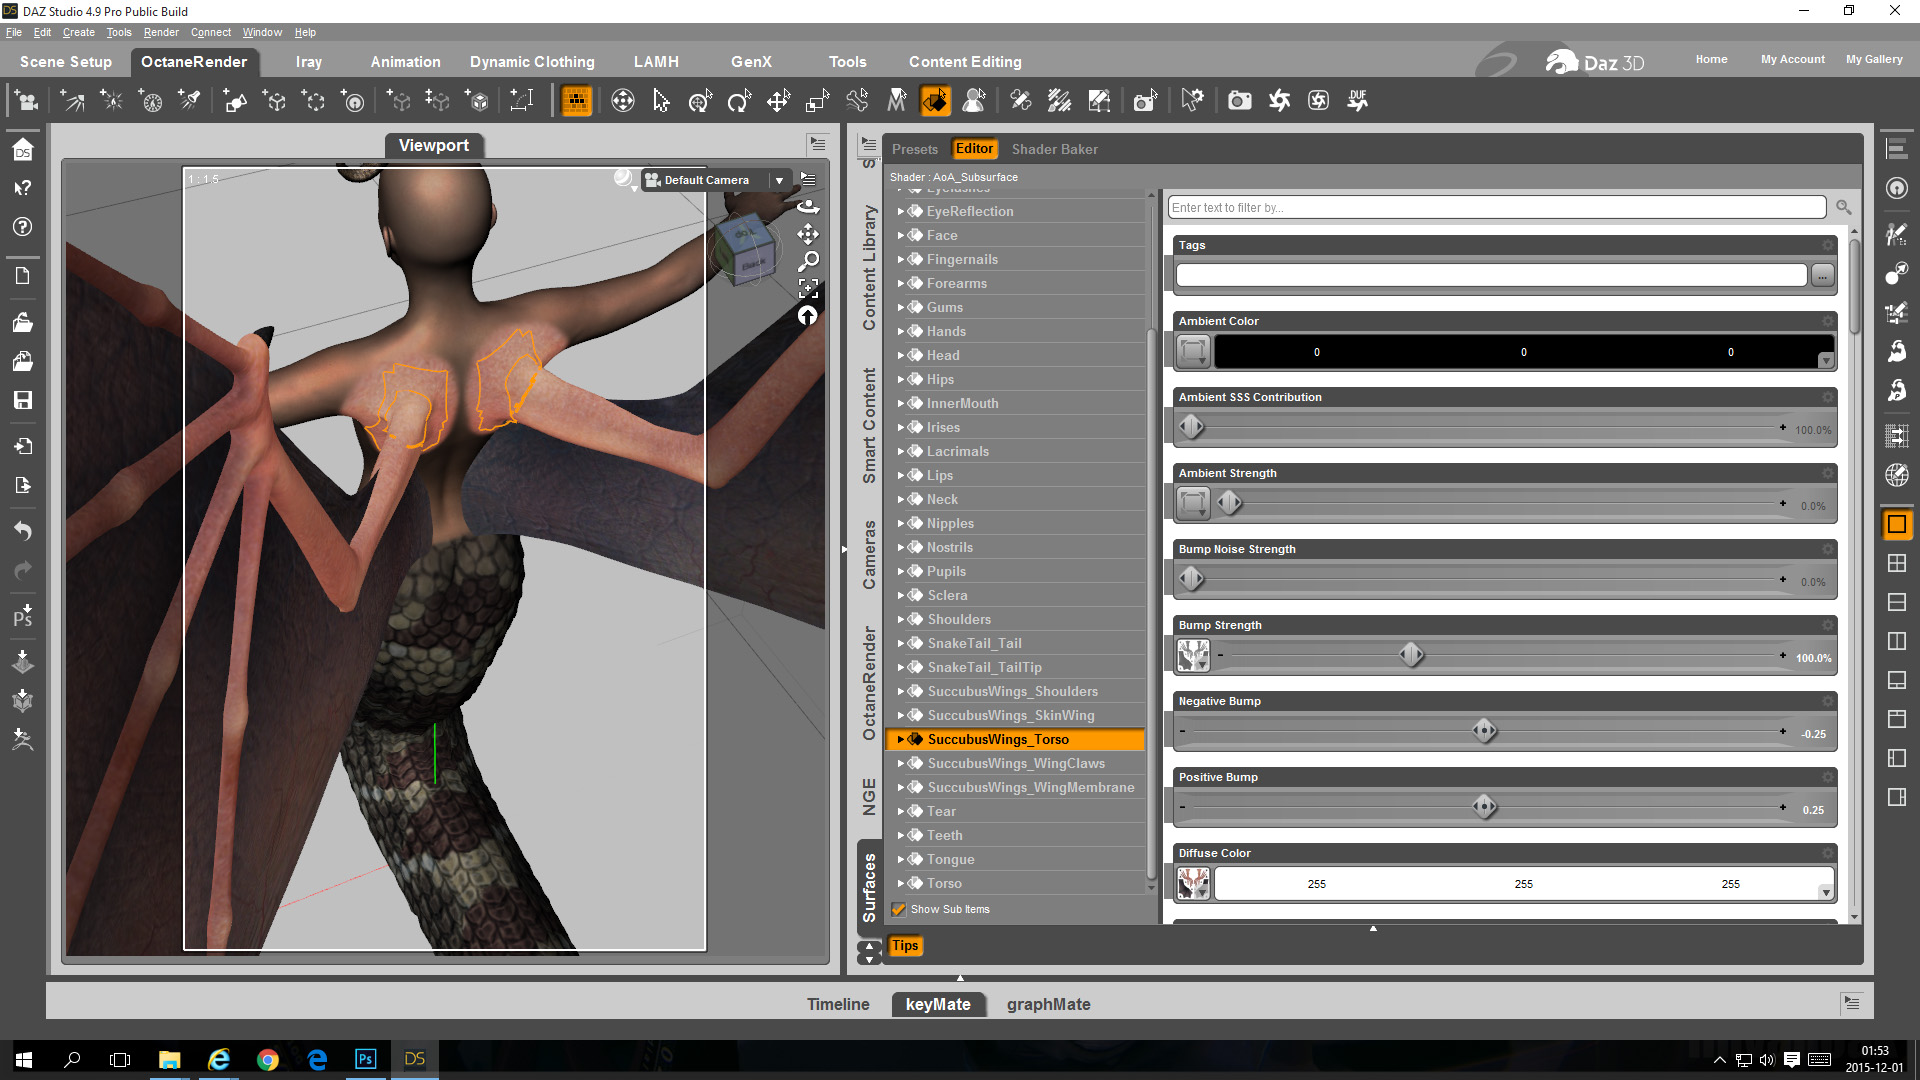Image resolution: width=1920 pixels, height=1080 pixels.
Task: Click the camera orbit icon in viewport
Action: click(x=808, y=207)
